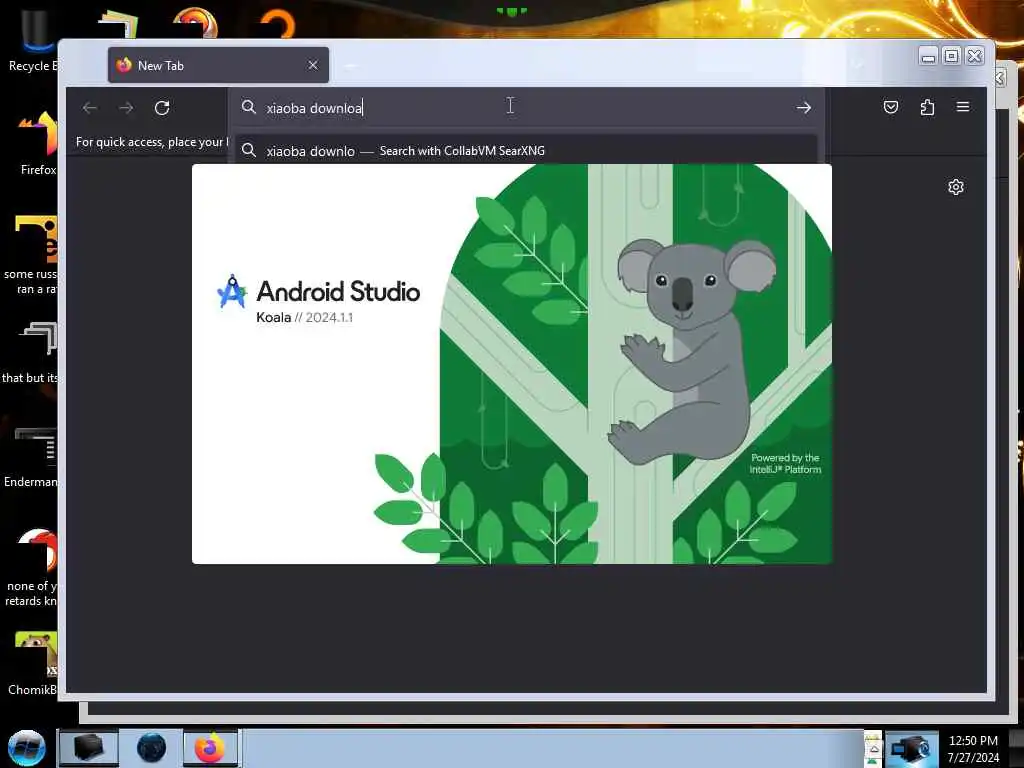This screenshot has width=1024, height=768.
Task: Click the blue globe taskbar icon
Action: (x=152, y=748)
